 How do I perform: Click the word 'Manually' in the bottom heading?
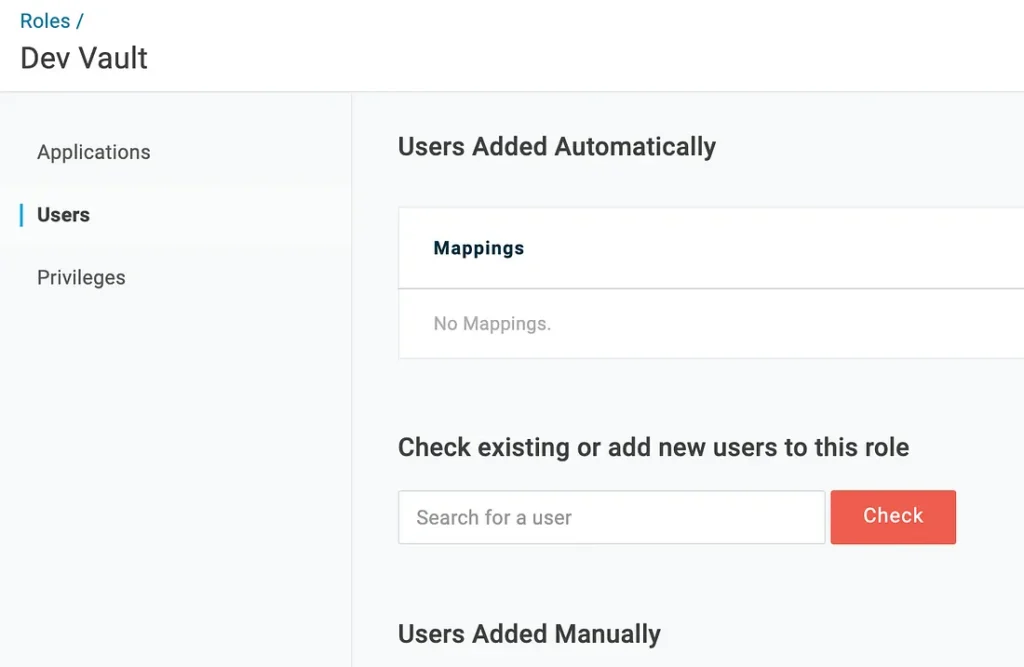point(609,634)
